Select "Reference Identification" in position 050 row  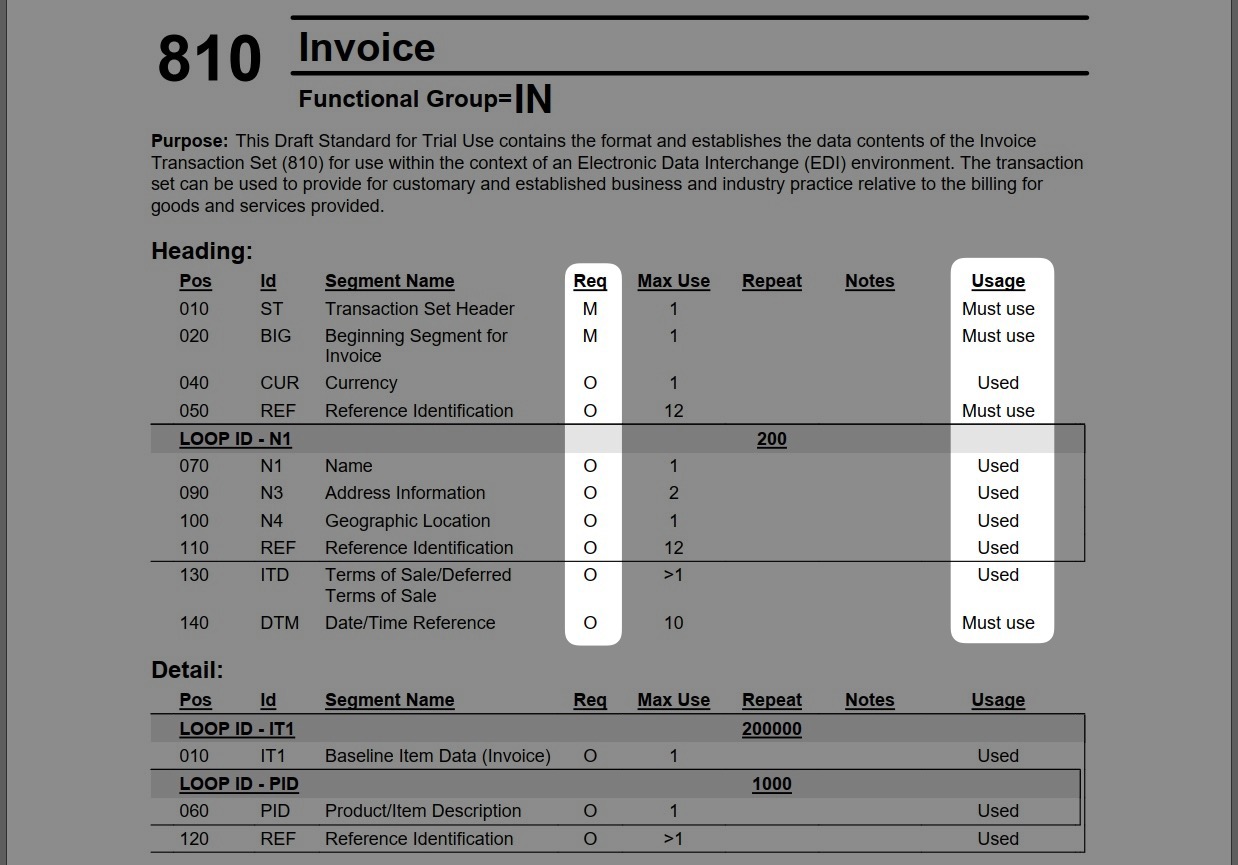point(419,411)
